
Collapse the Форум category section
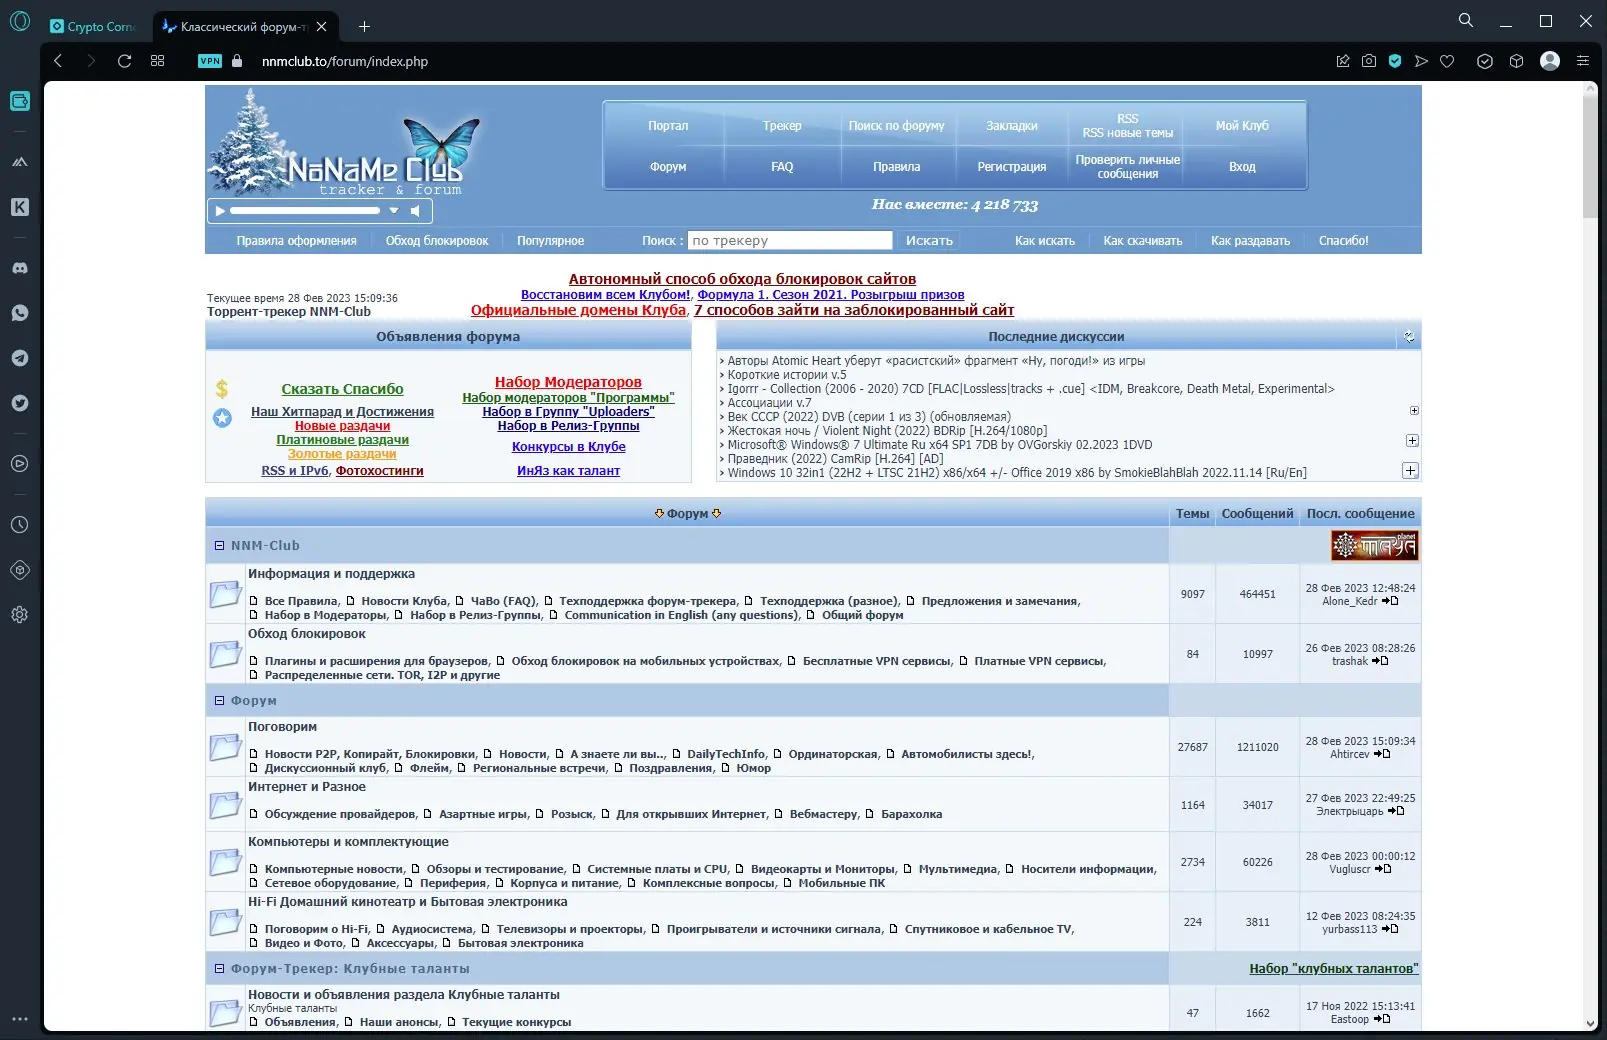(220, 701)
